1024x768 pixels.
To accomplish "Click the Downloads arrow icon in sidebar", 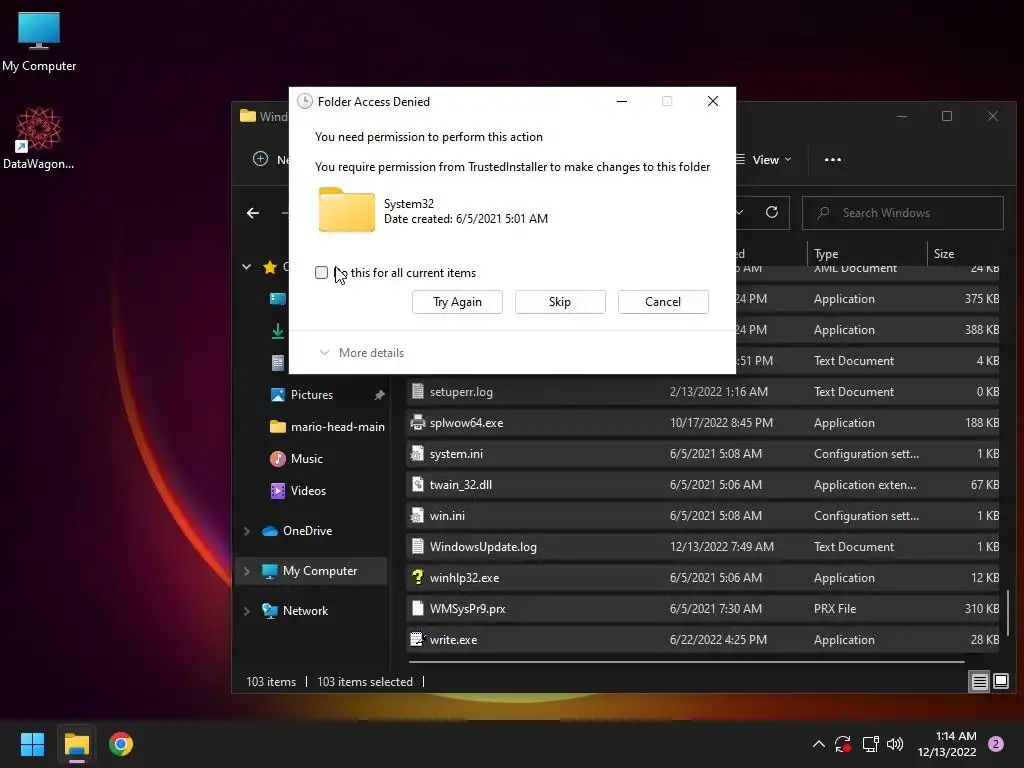I will [278, 331].
